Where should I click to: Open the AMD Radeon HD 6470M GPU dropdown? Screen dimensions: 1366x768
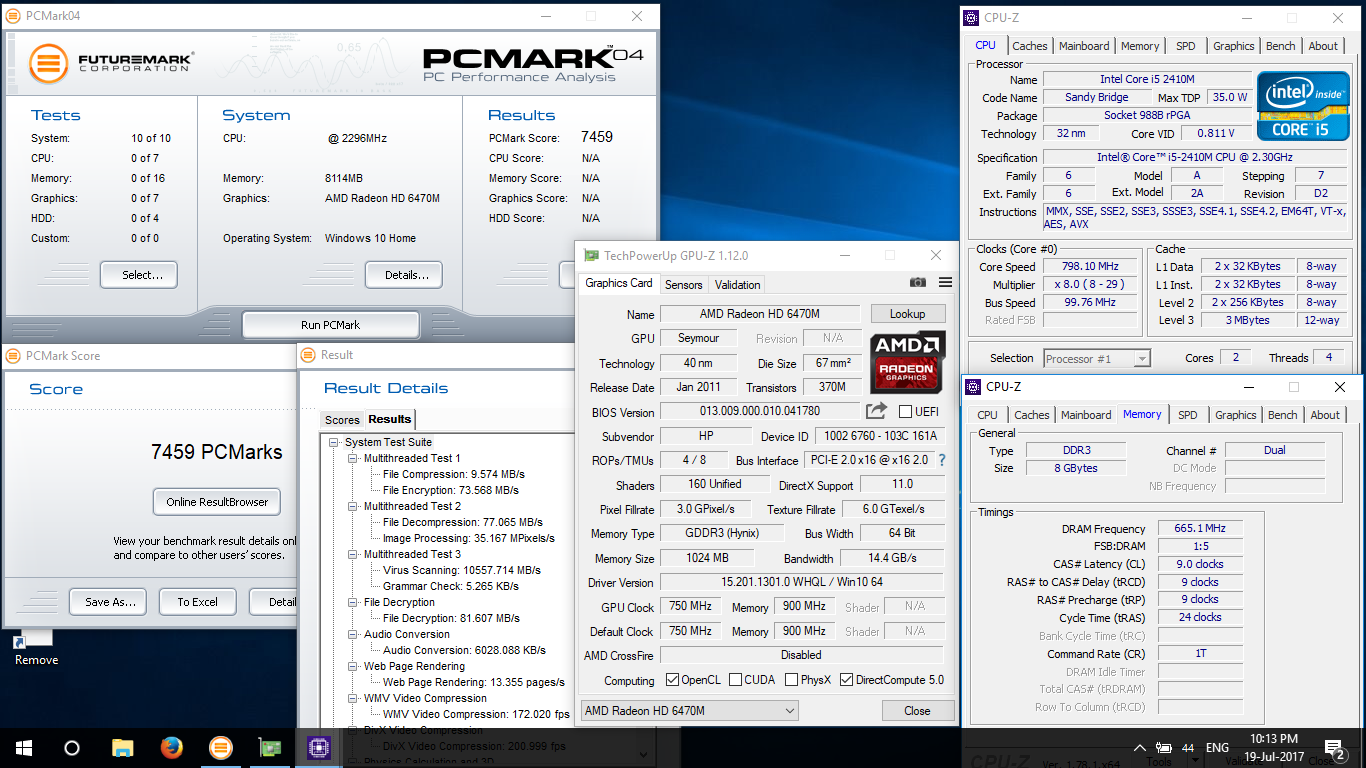(x=689, y=710)
